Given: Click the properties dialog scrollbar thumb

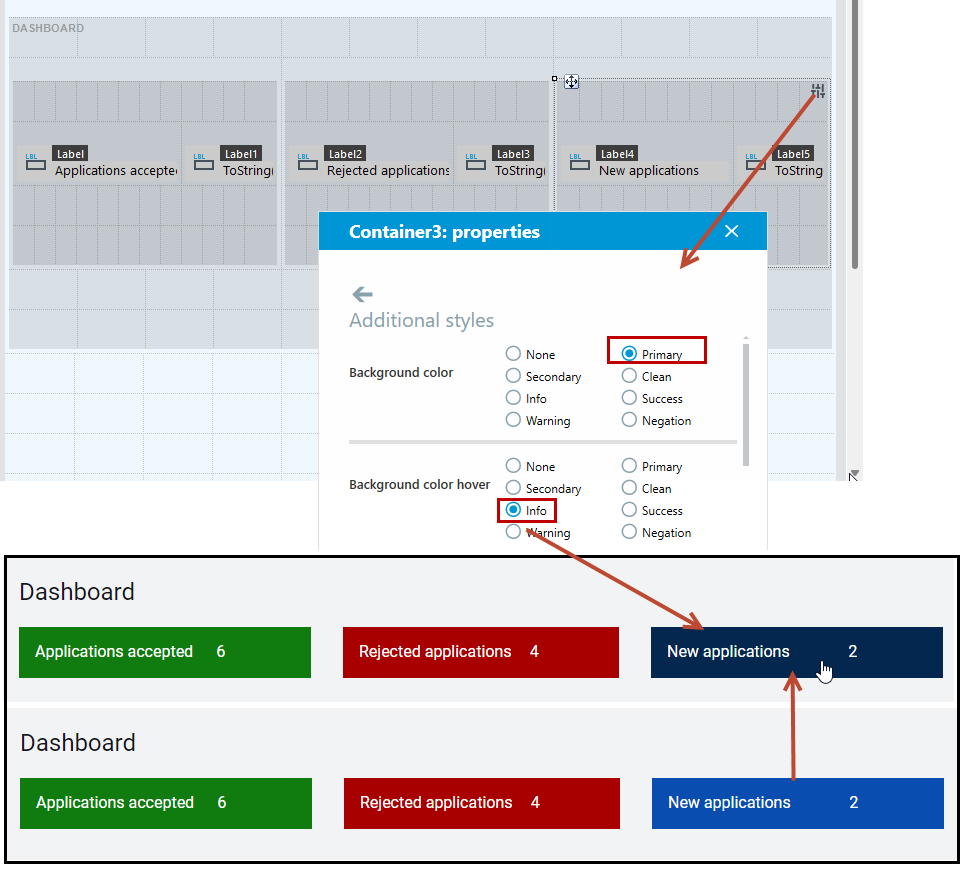Looking at the screenshot, I should 746,405.
